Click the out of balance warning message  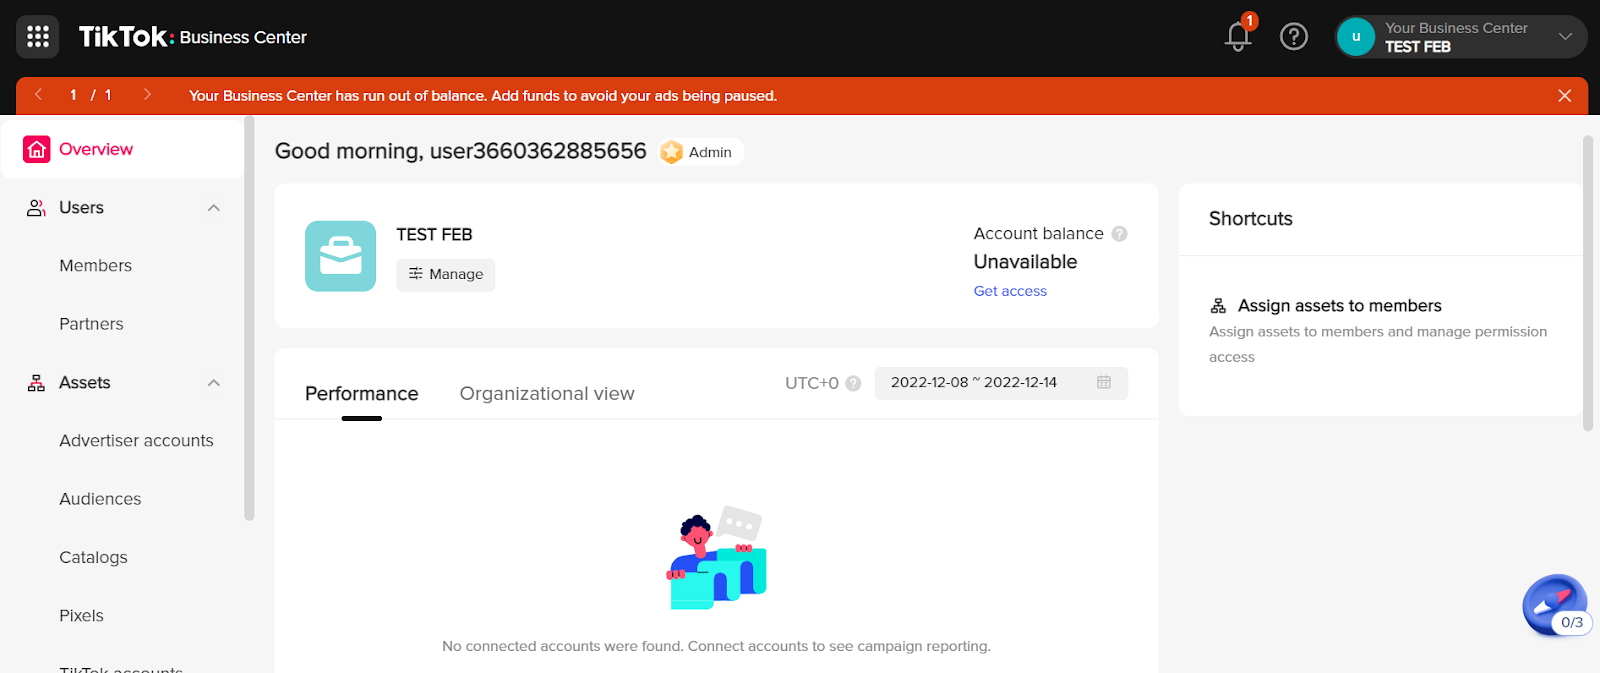[x=483, y=96]
